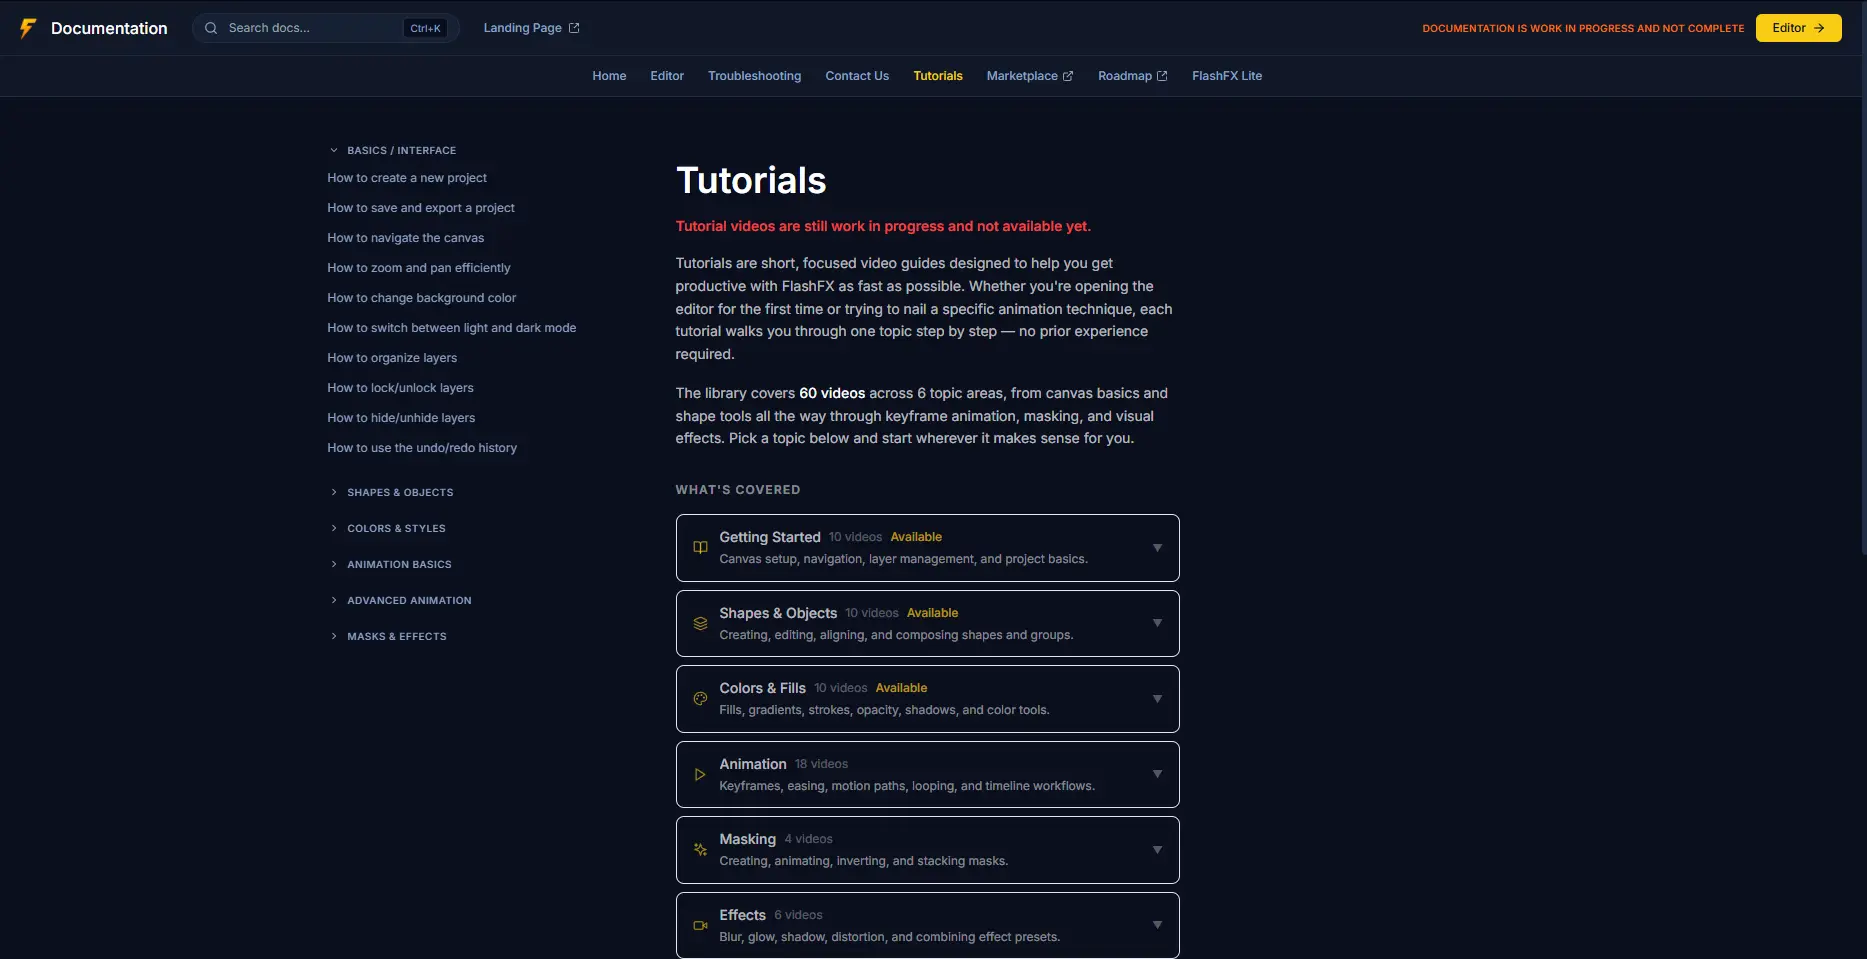1867x959 pixels.
Task: Open the FlashFX Lite nav item
Action: (1227, 76)
